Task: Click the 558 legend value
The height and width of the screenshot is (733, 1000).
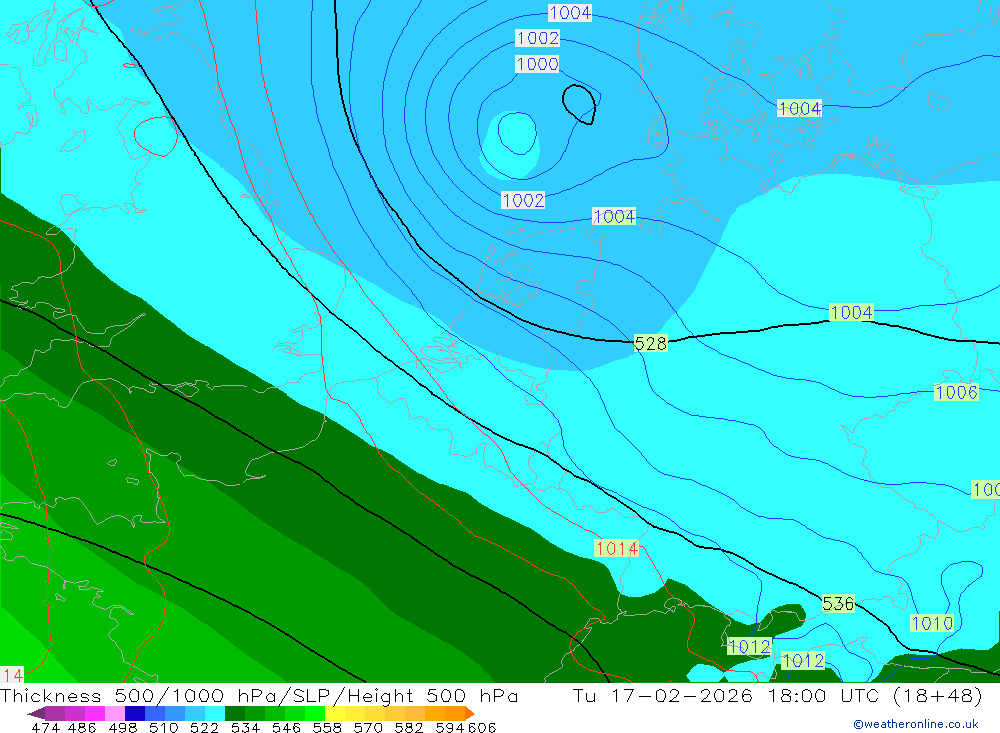Action: [327, 727]
